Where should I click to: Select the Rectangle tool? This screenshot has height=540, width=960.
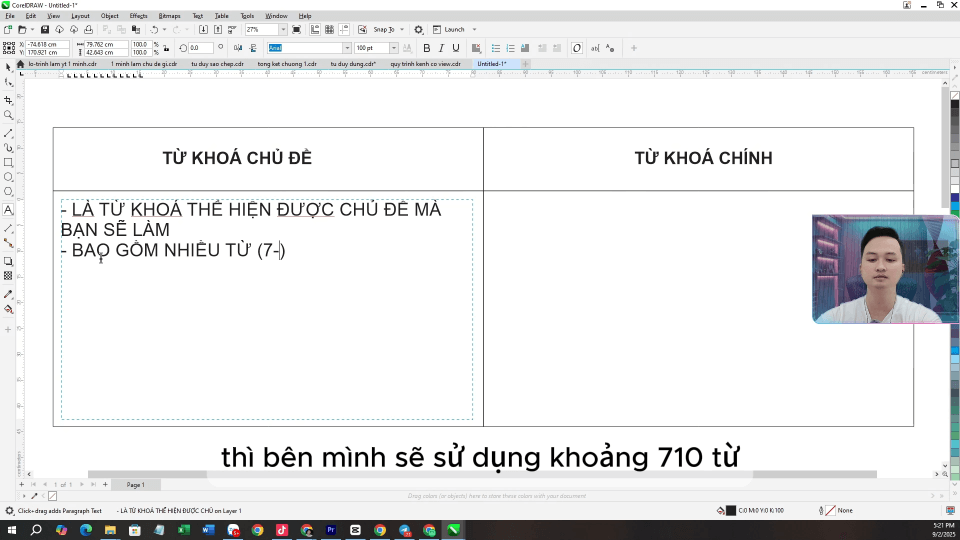8,162
